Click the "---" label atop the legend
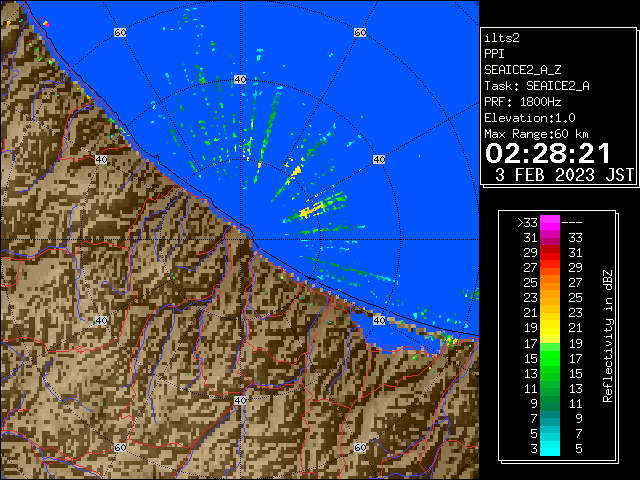This screenshot has width=640, height=480. pos(572,223)
